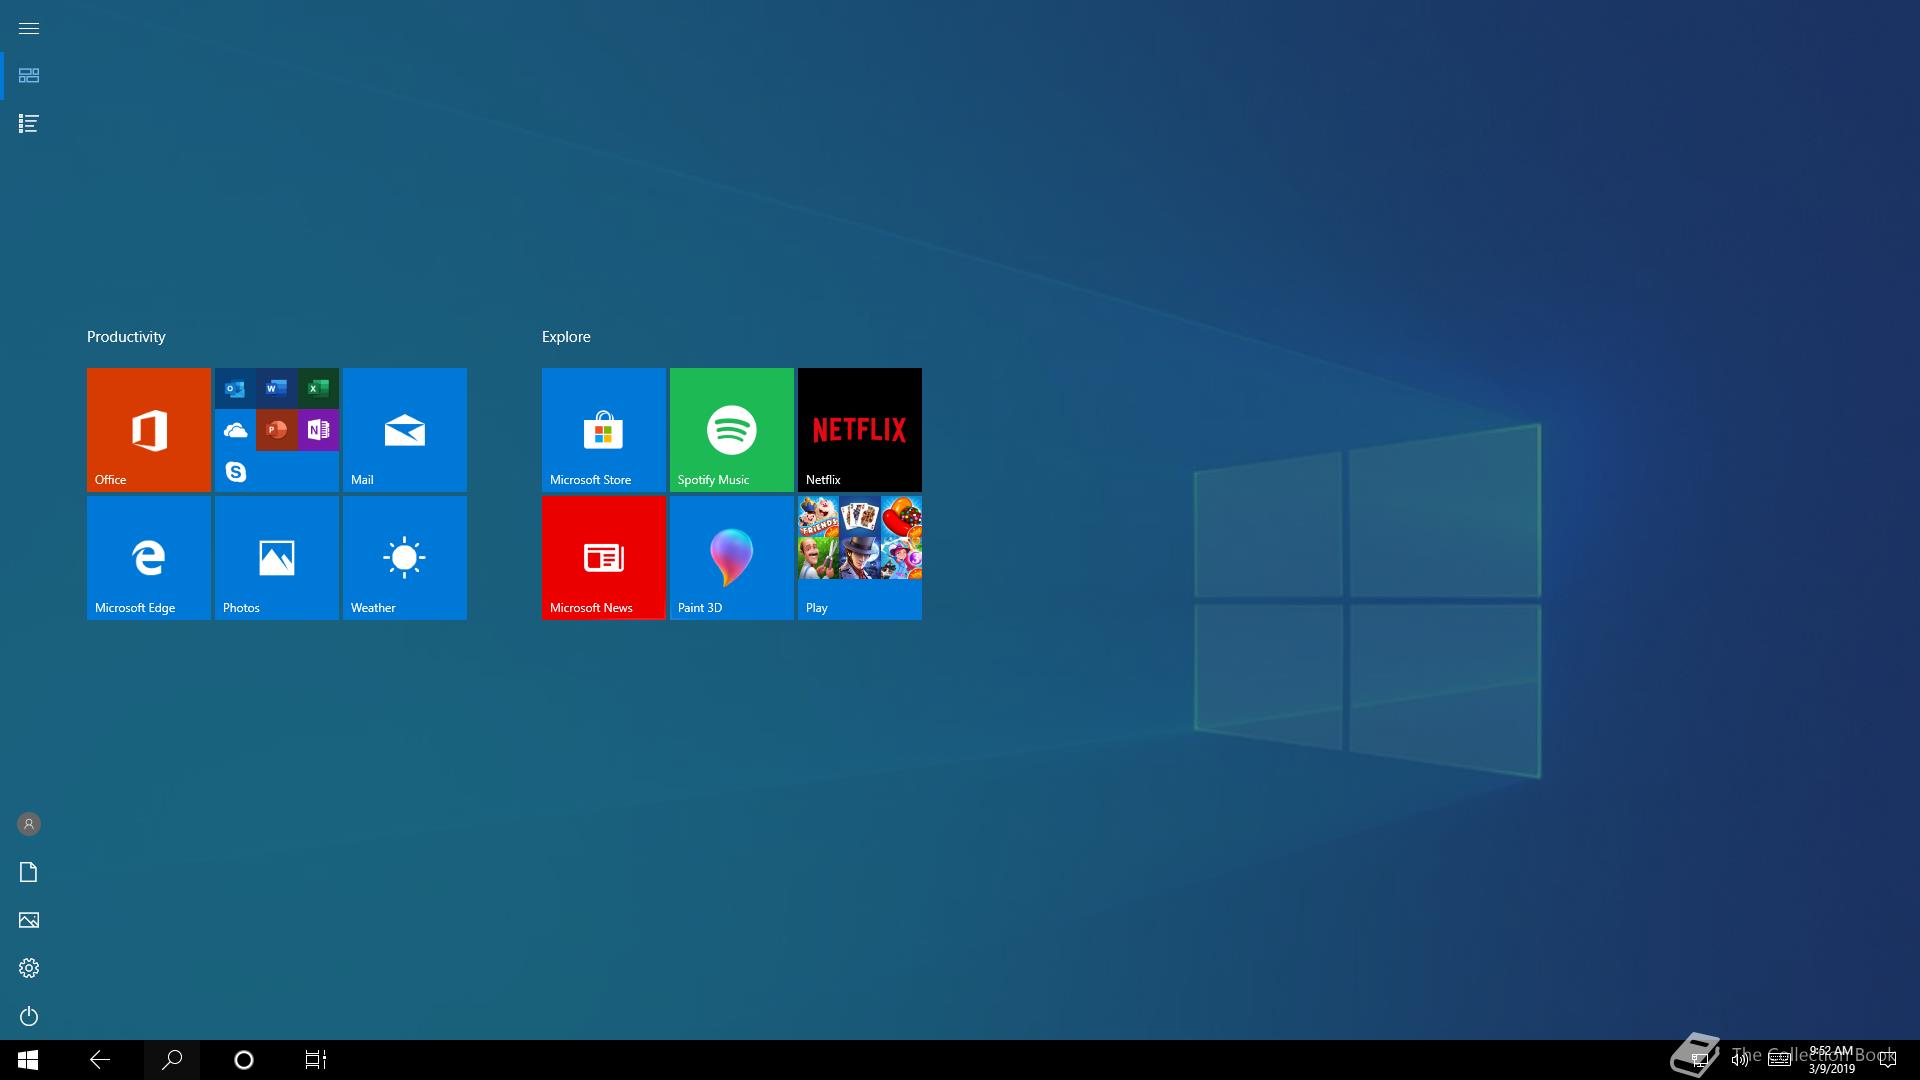Launch Excel from the Office folder tile
Viewport: 1920px width, 1080px height.
pyautogui.click(x=318, y=388)
